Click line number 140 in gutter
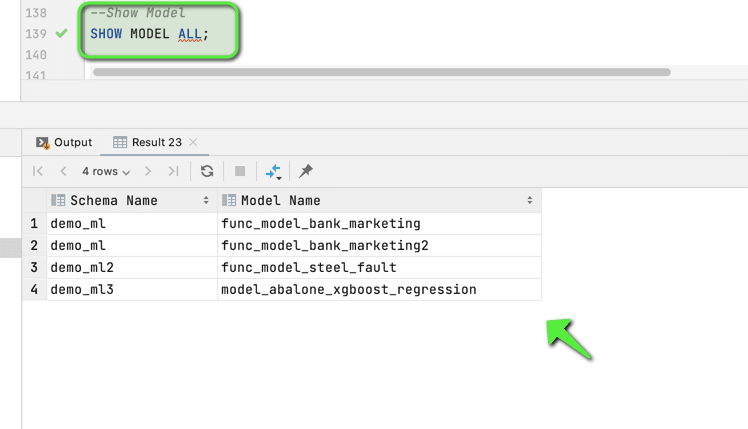 36,55
